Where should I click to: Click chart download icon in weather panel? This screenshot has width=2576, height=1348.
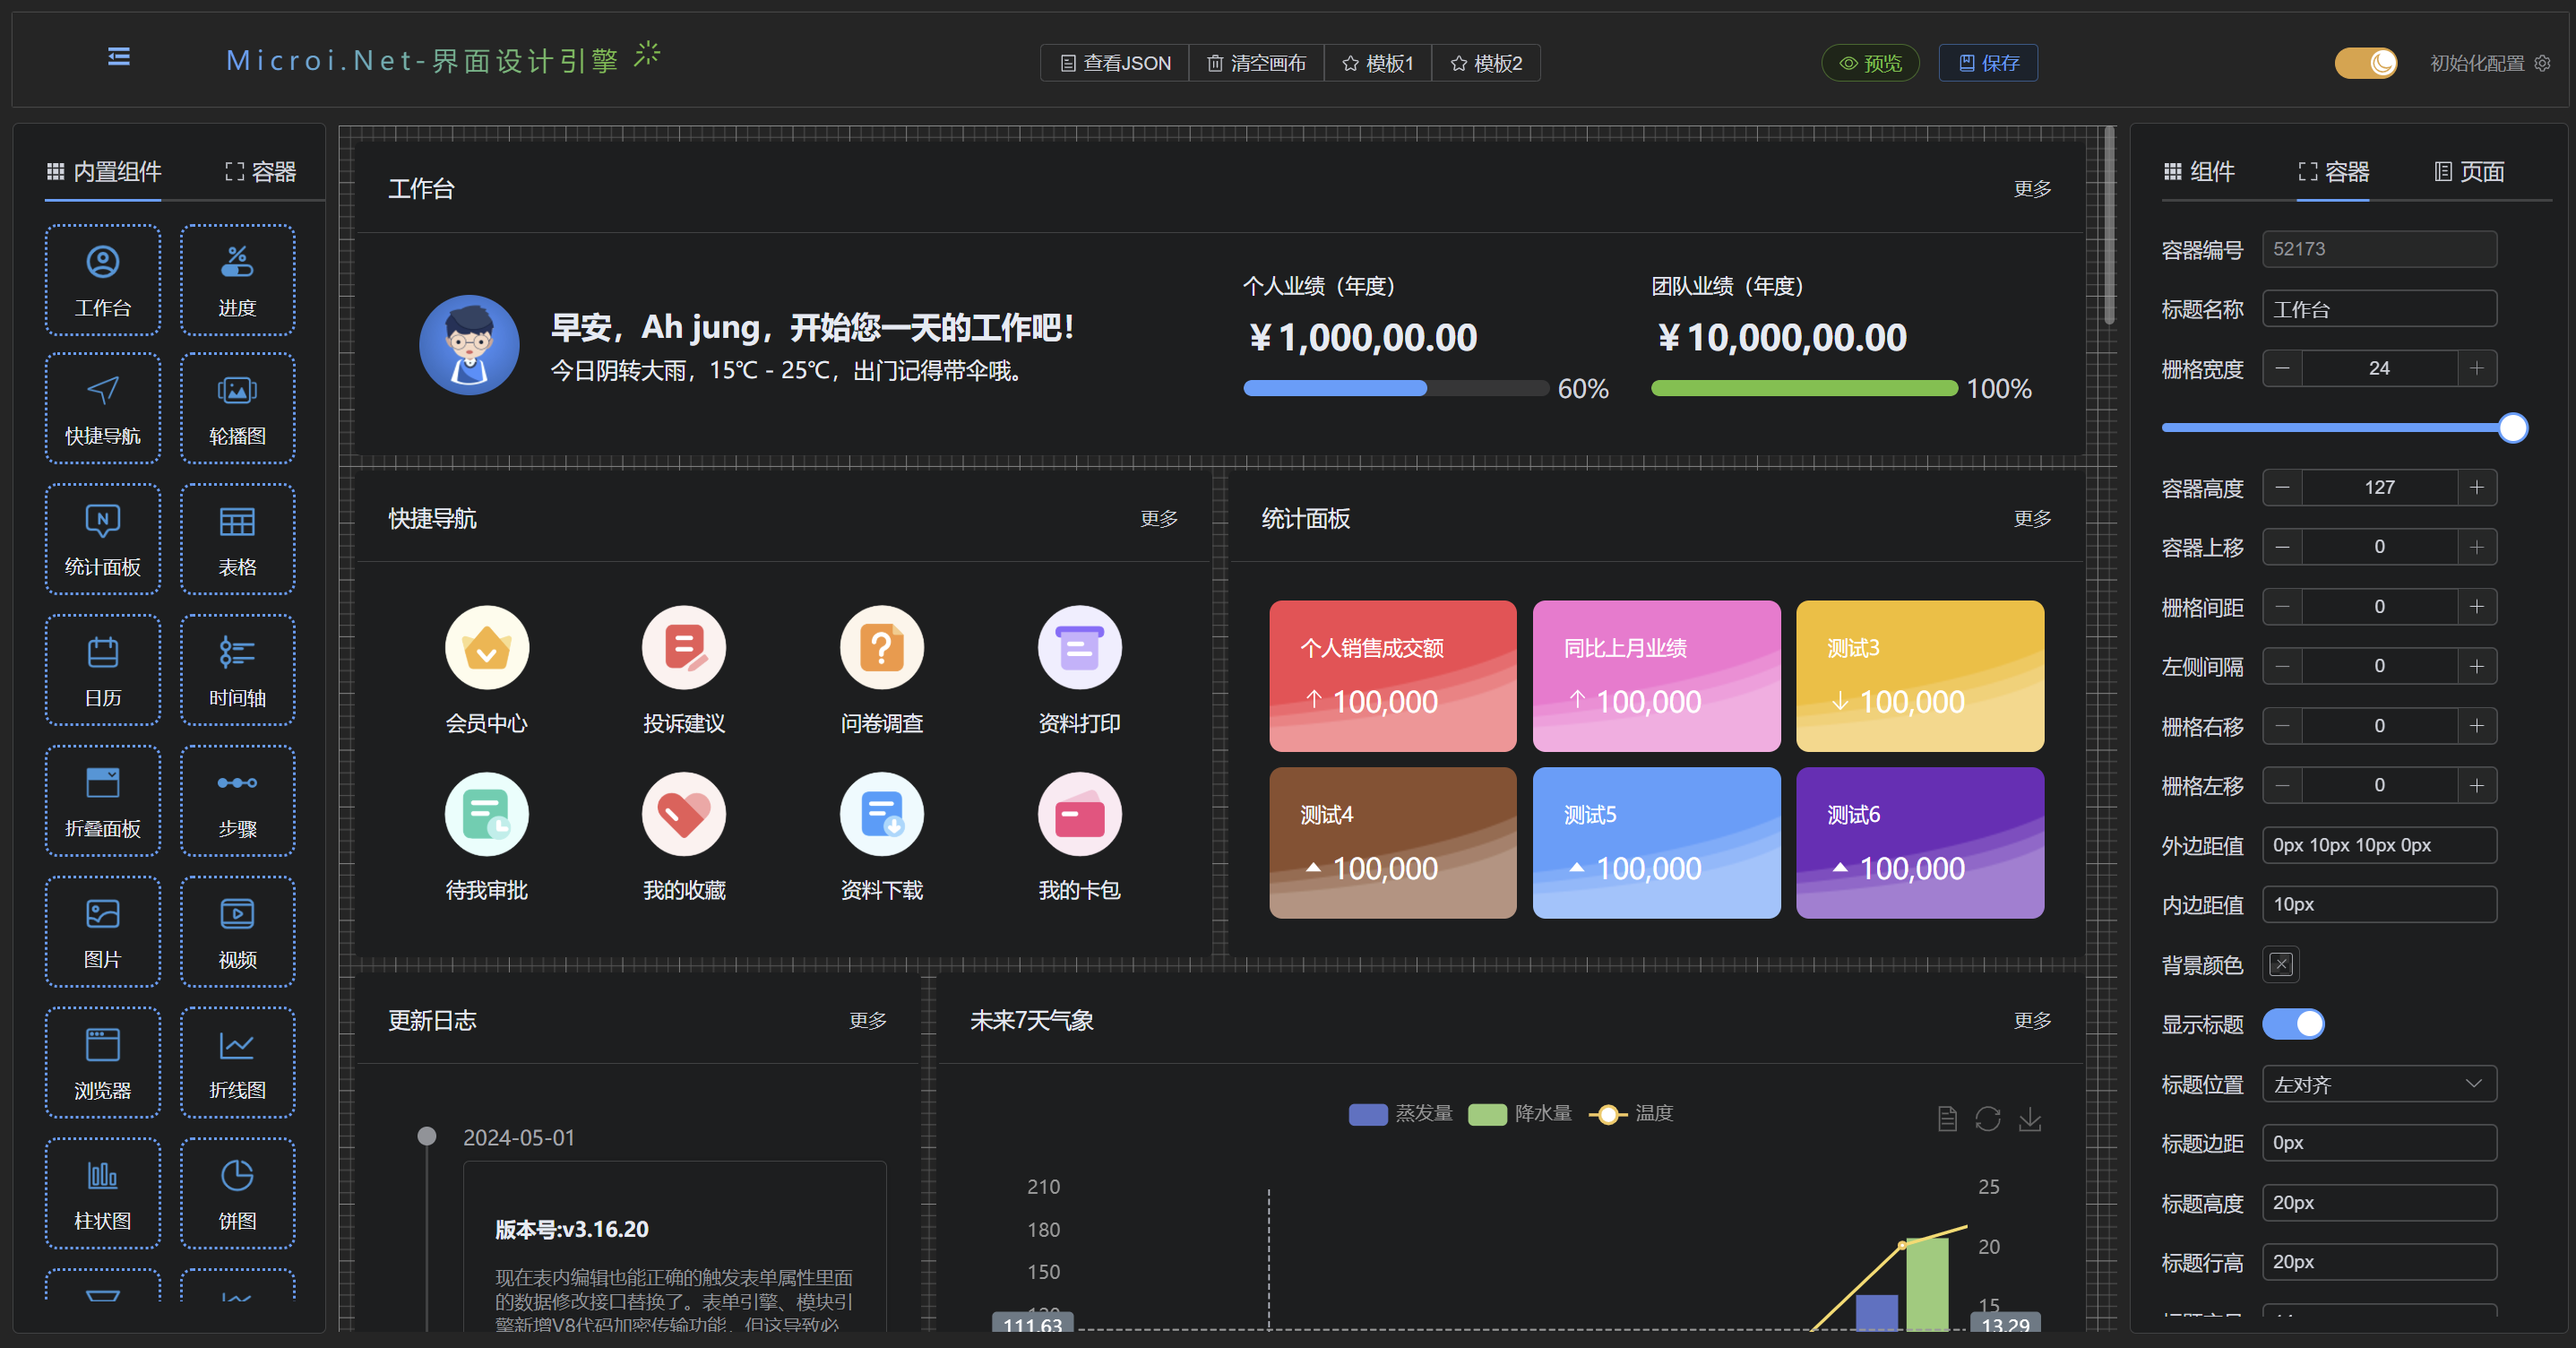pos(2029,1119)
